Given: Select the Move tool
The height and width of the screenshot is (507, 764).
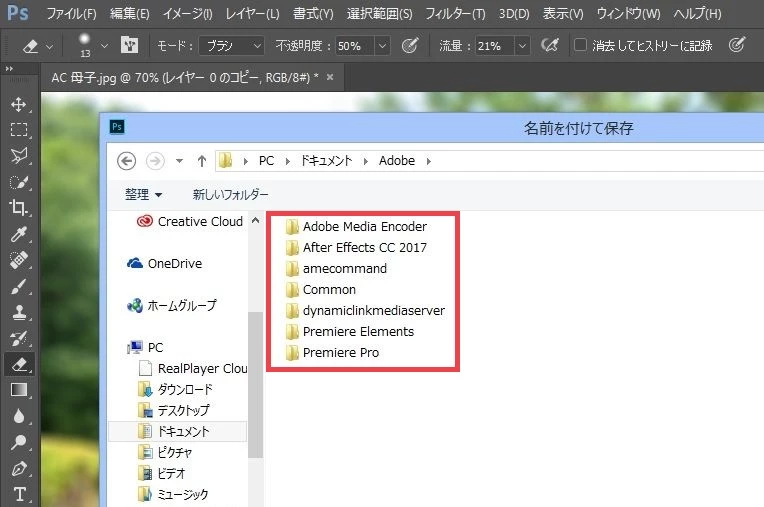Looking at the screenshot, I should pyautogui.click(x=19, y=104).
